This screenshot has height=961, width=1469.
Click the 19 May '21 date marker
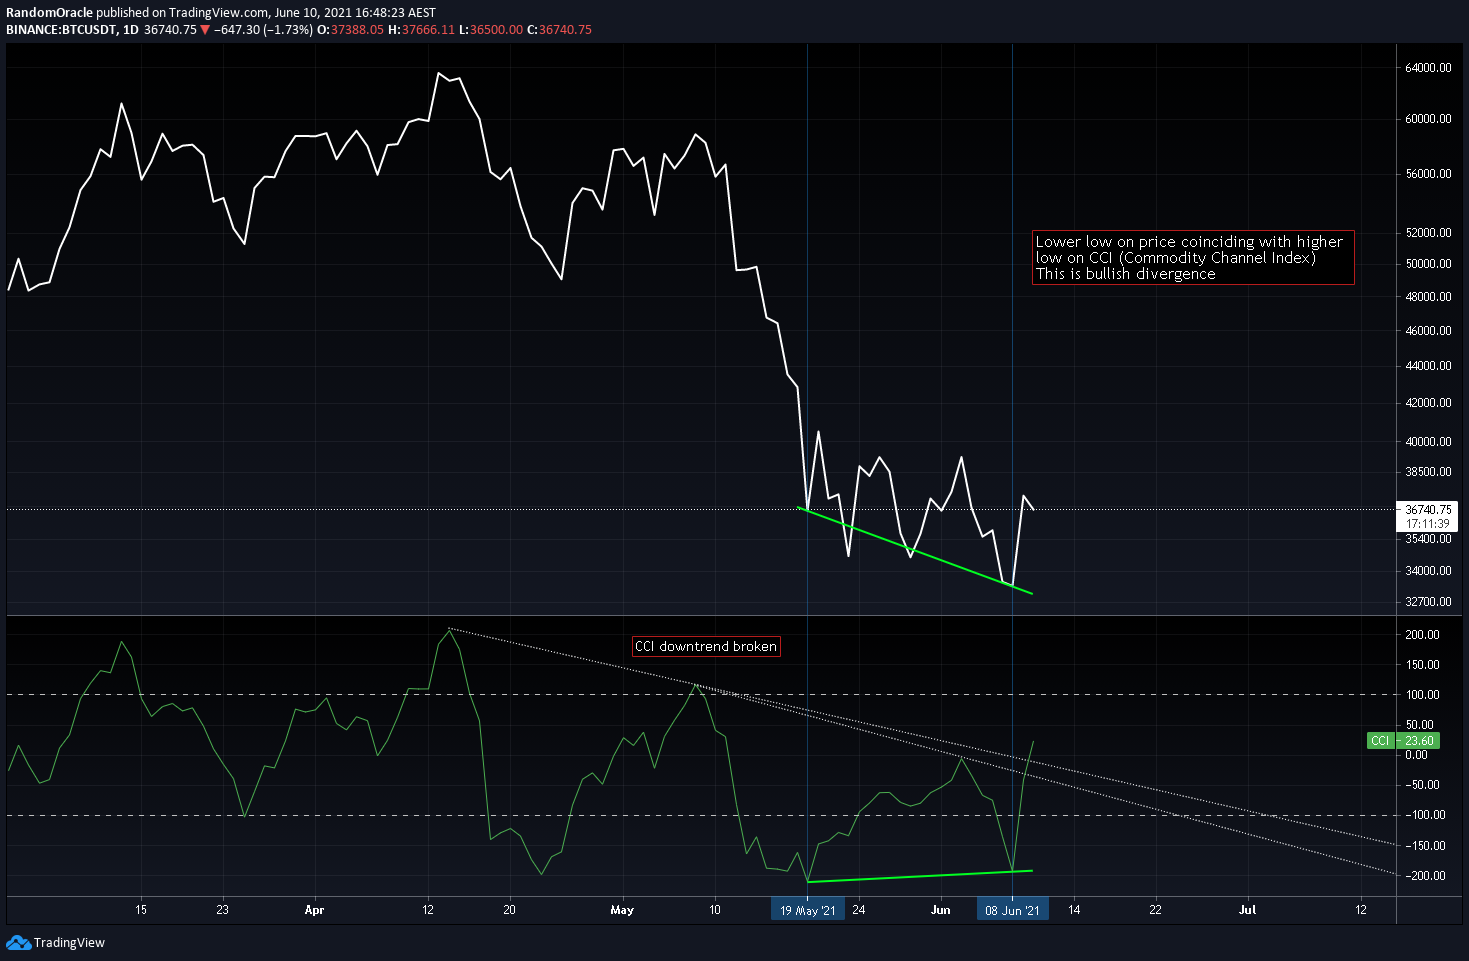point(808,910)
